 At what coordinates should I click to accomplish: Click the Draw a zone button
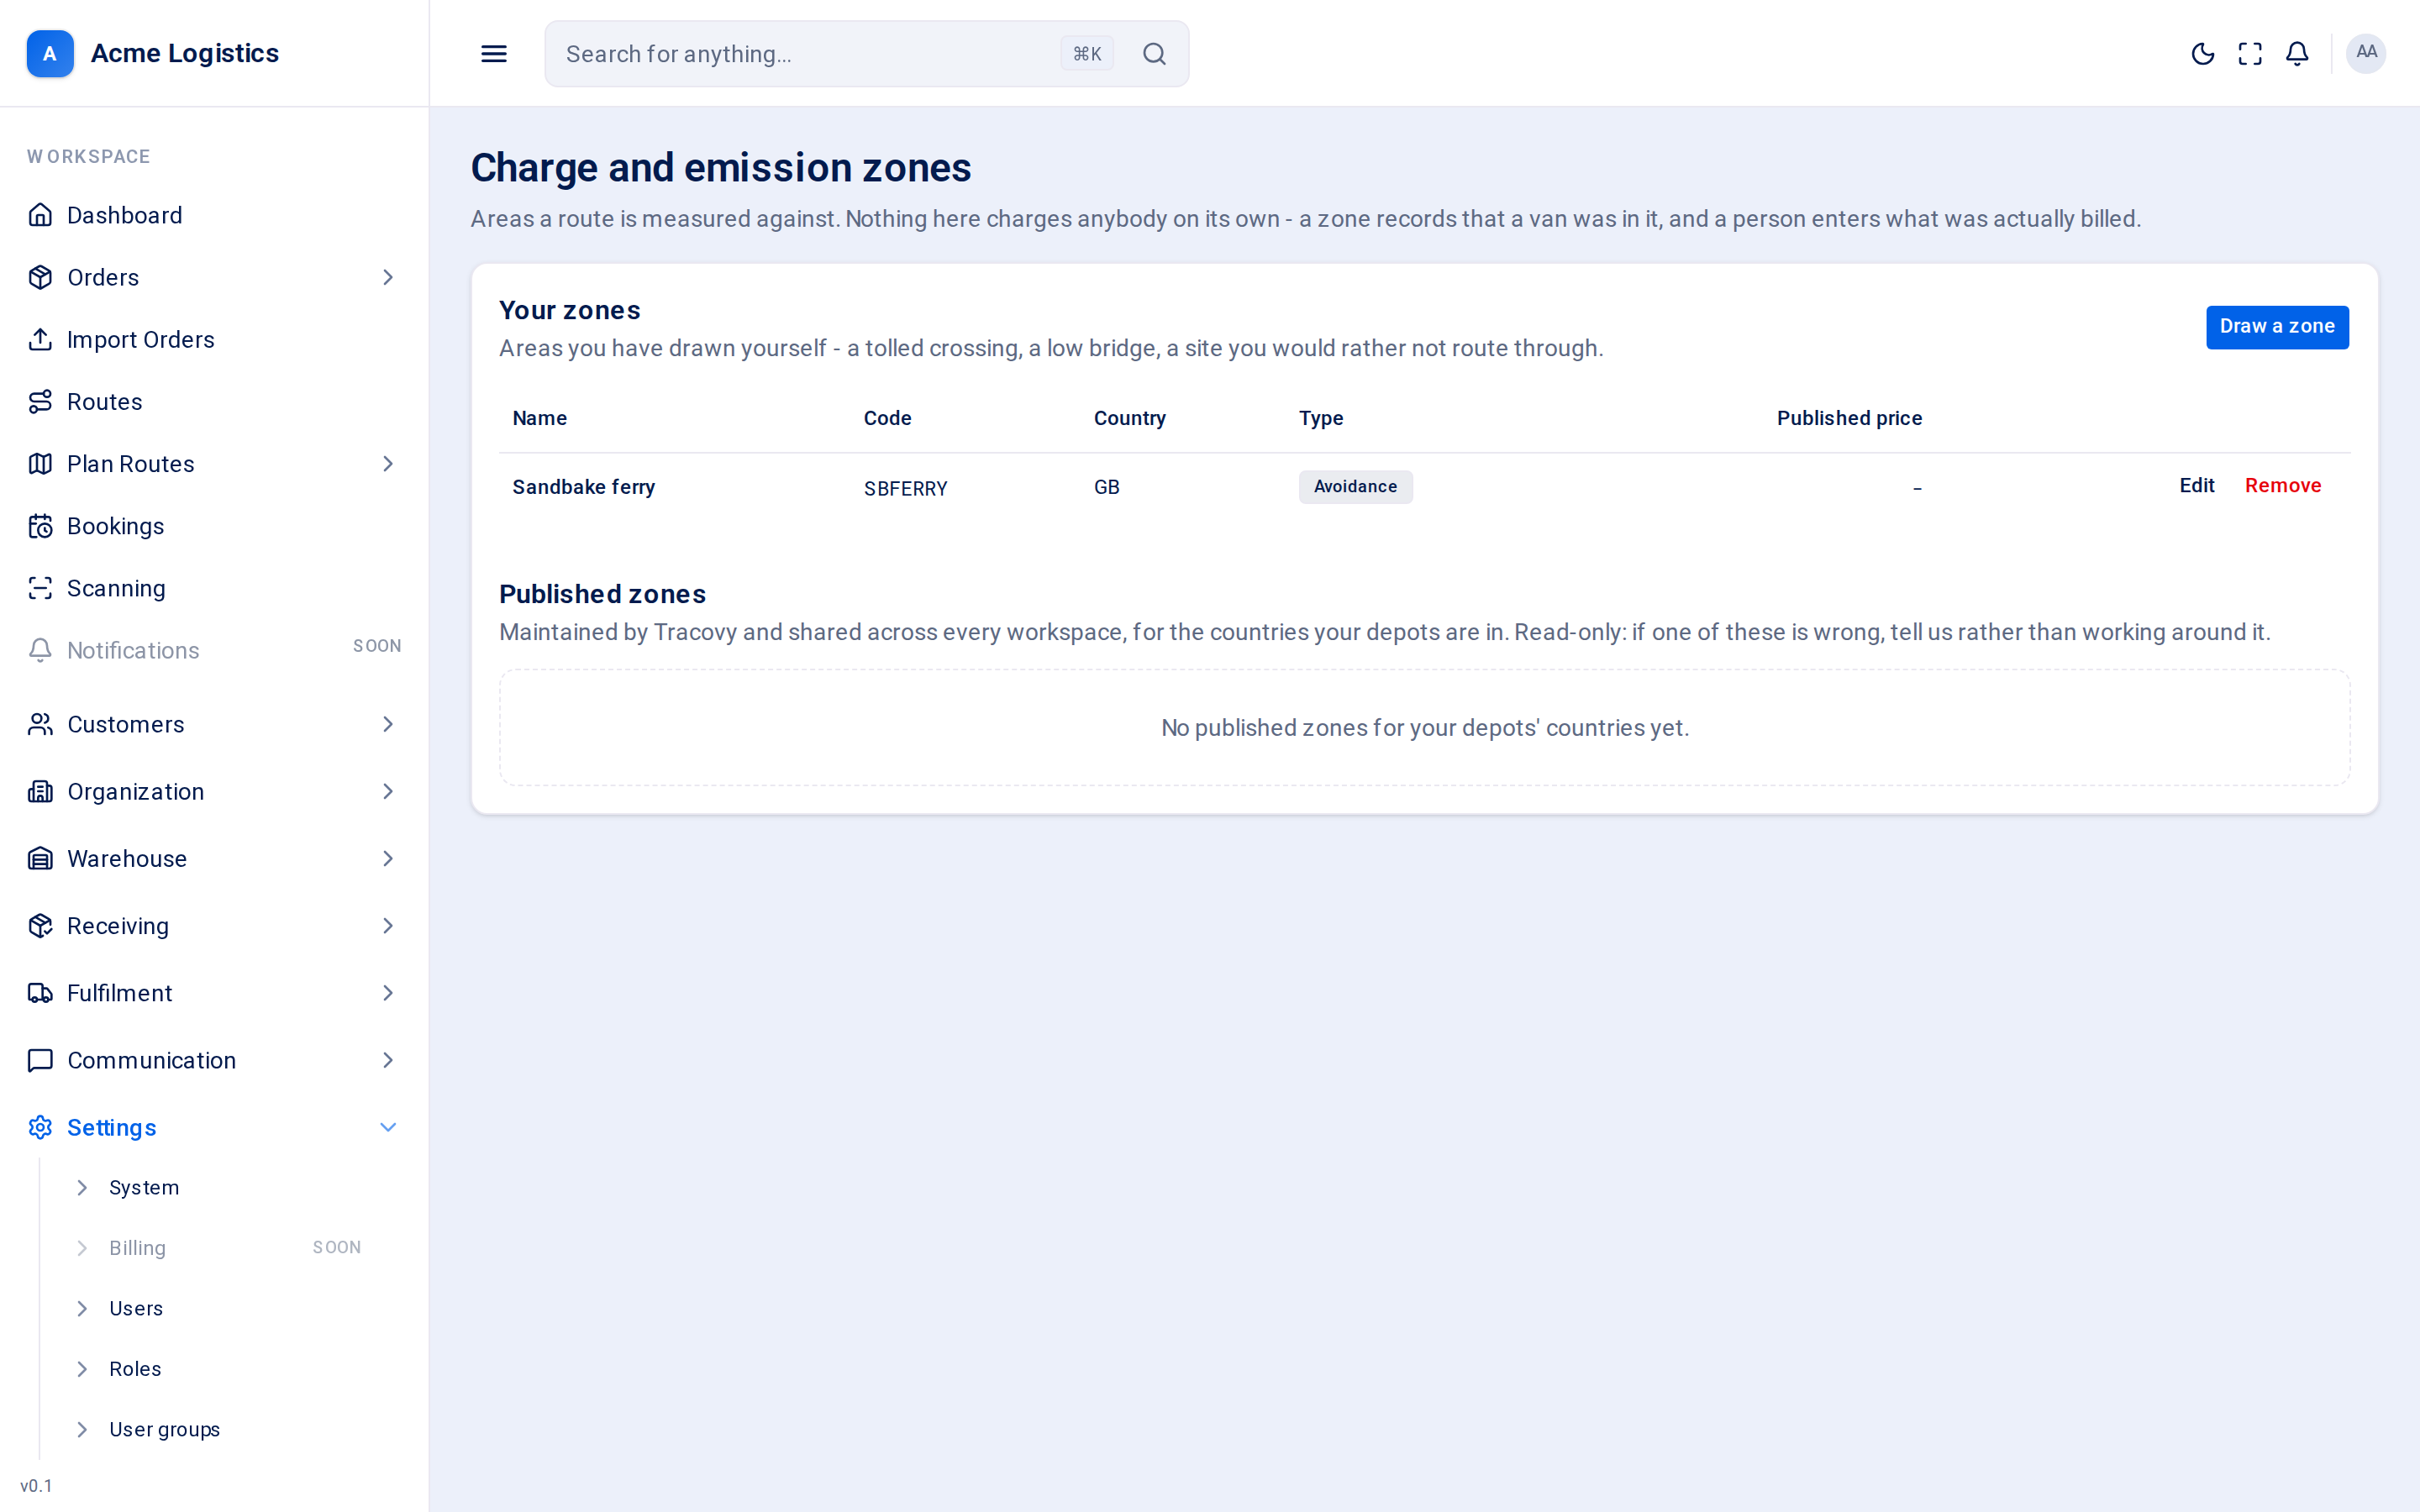(2277, 327)
